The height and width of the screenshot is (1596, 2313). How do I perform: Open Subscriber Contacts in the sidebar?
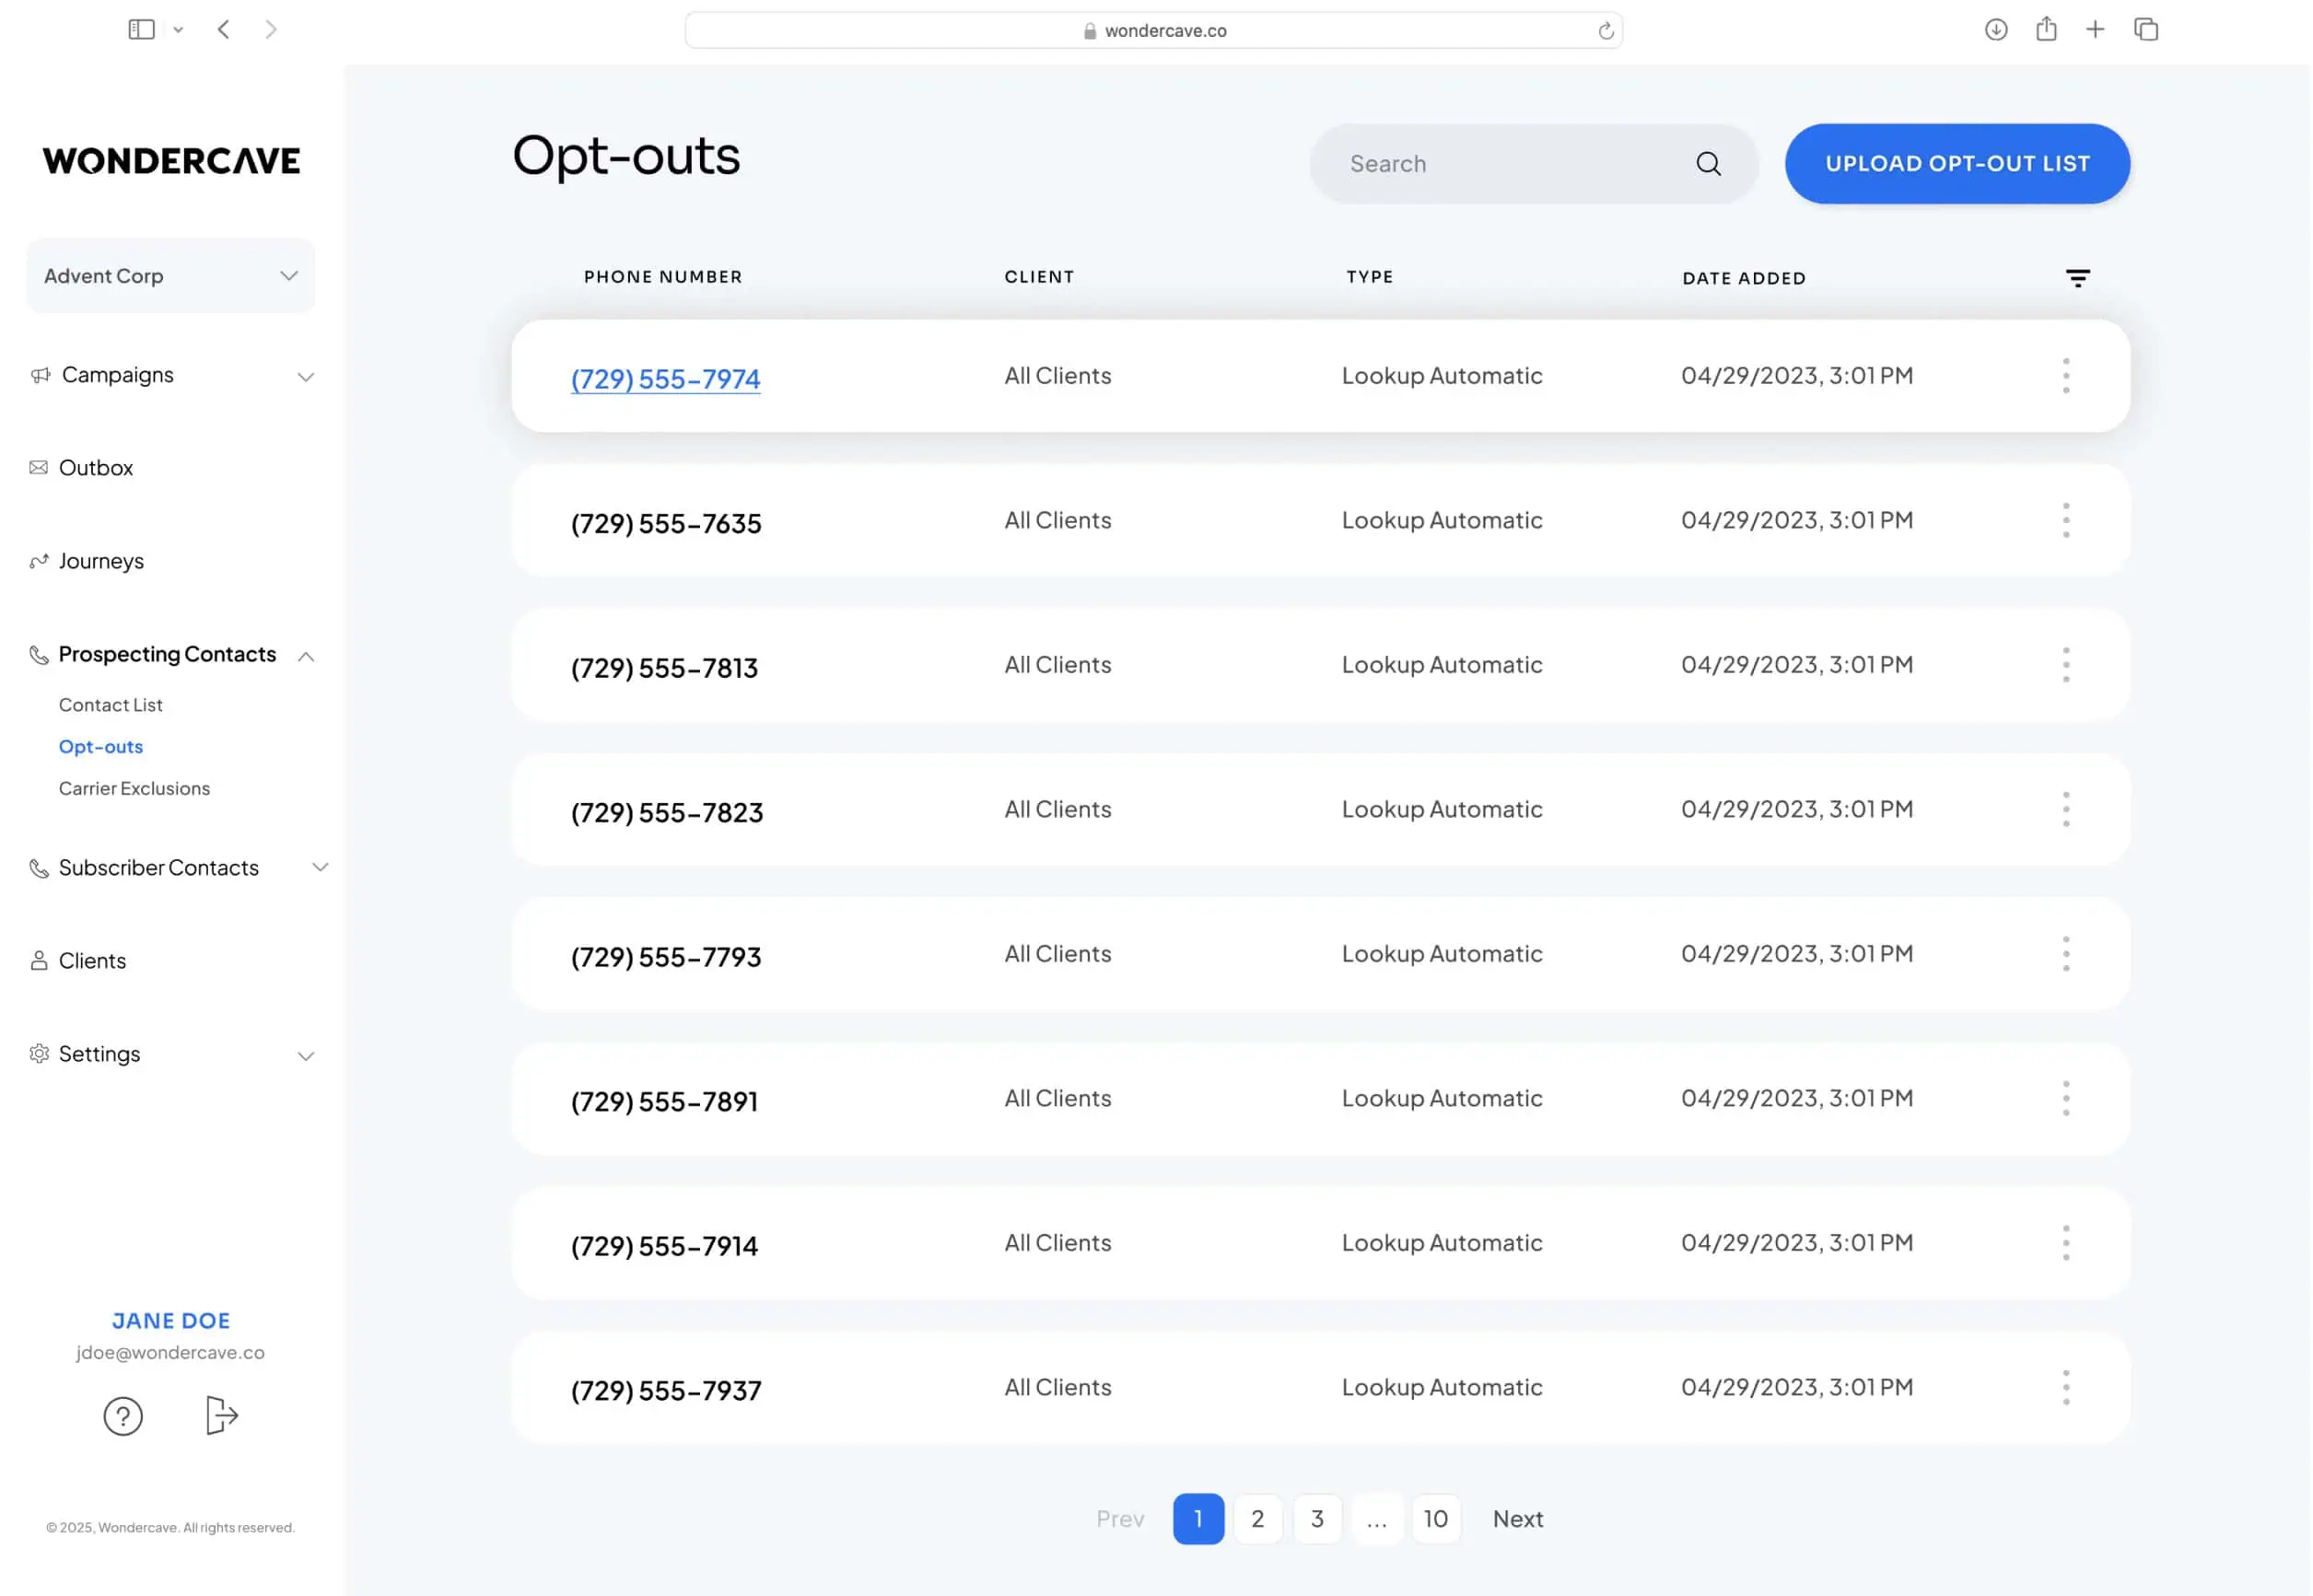point(158,868)
